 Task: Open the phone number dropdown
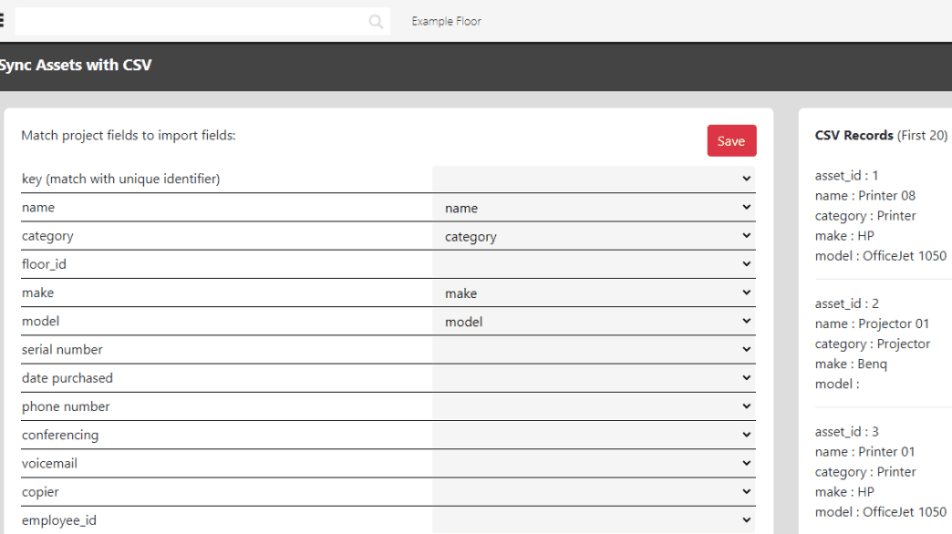click(594, 407)
